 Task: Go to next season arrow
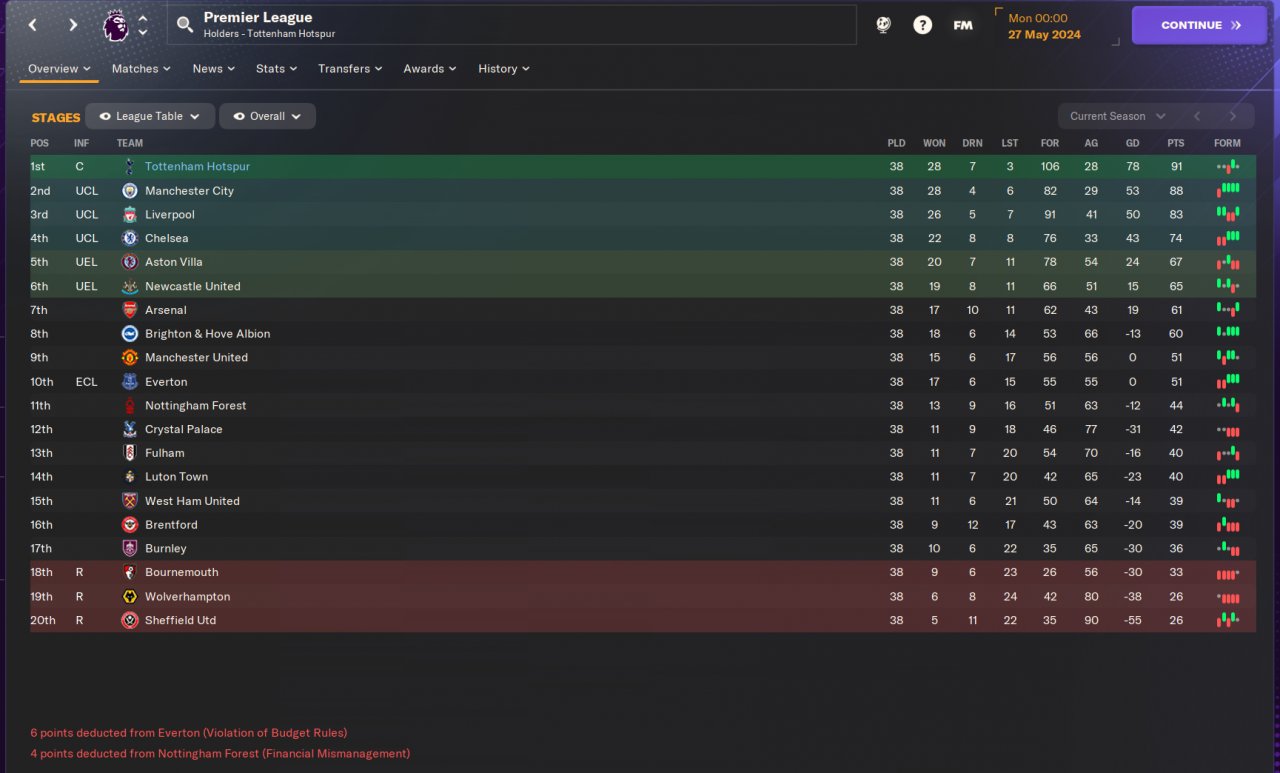pyautogui.click(x=1233, y=116)
